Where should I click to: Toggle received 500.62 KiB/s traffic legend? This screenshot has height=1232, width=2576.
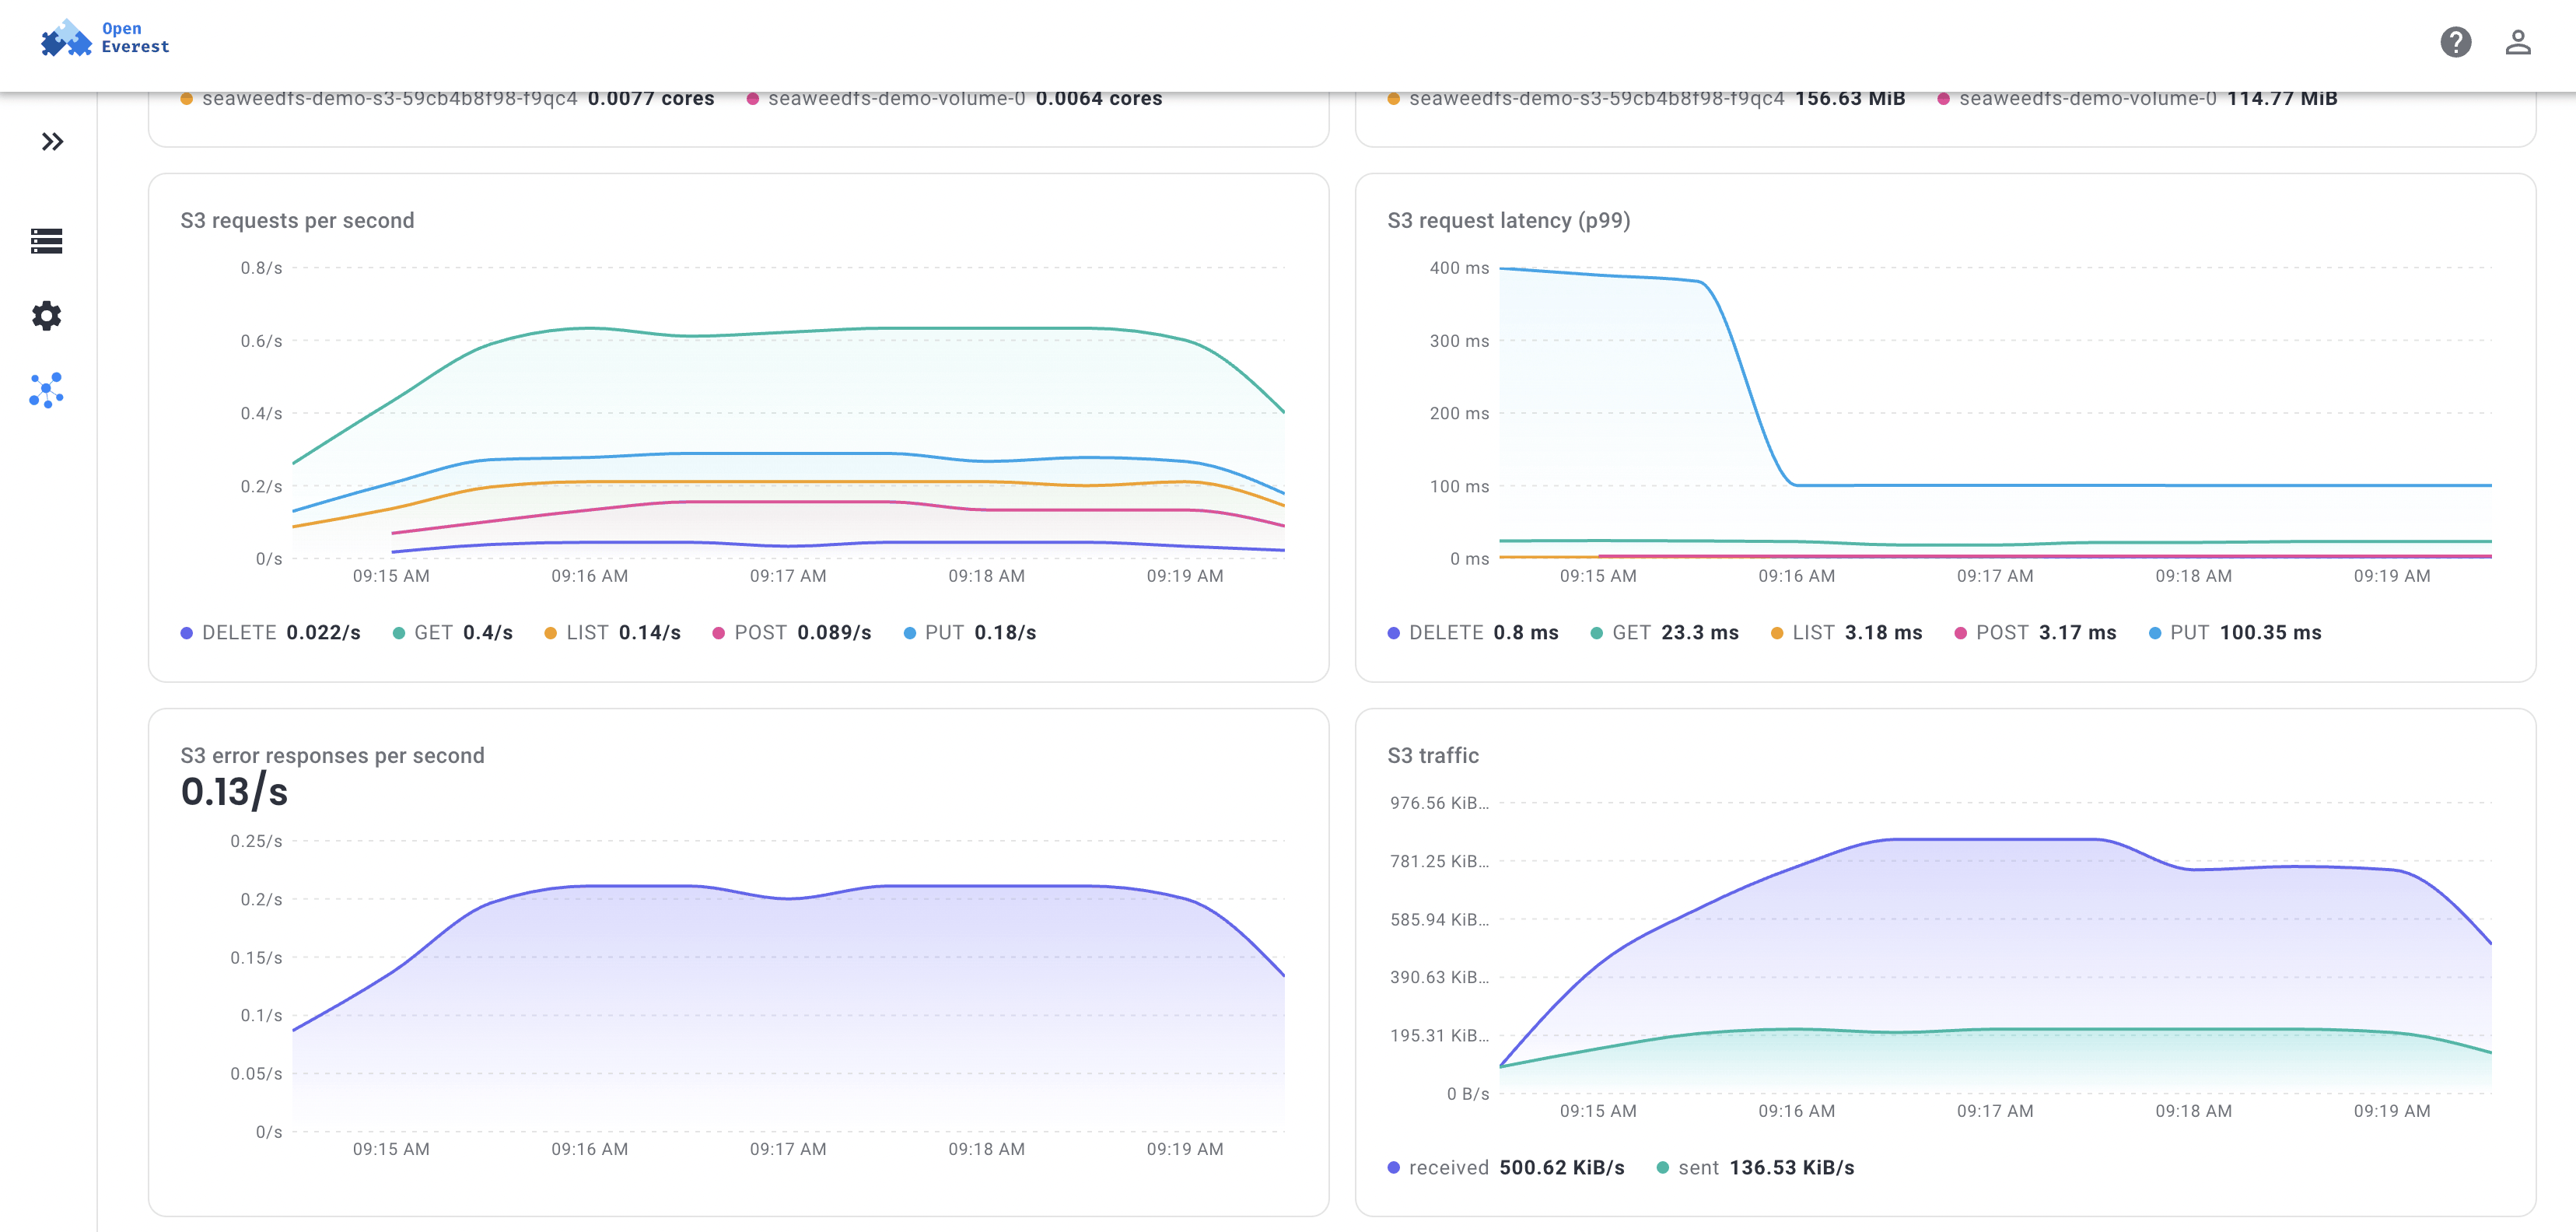click(x=1506, y=1168)
